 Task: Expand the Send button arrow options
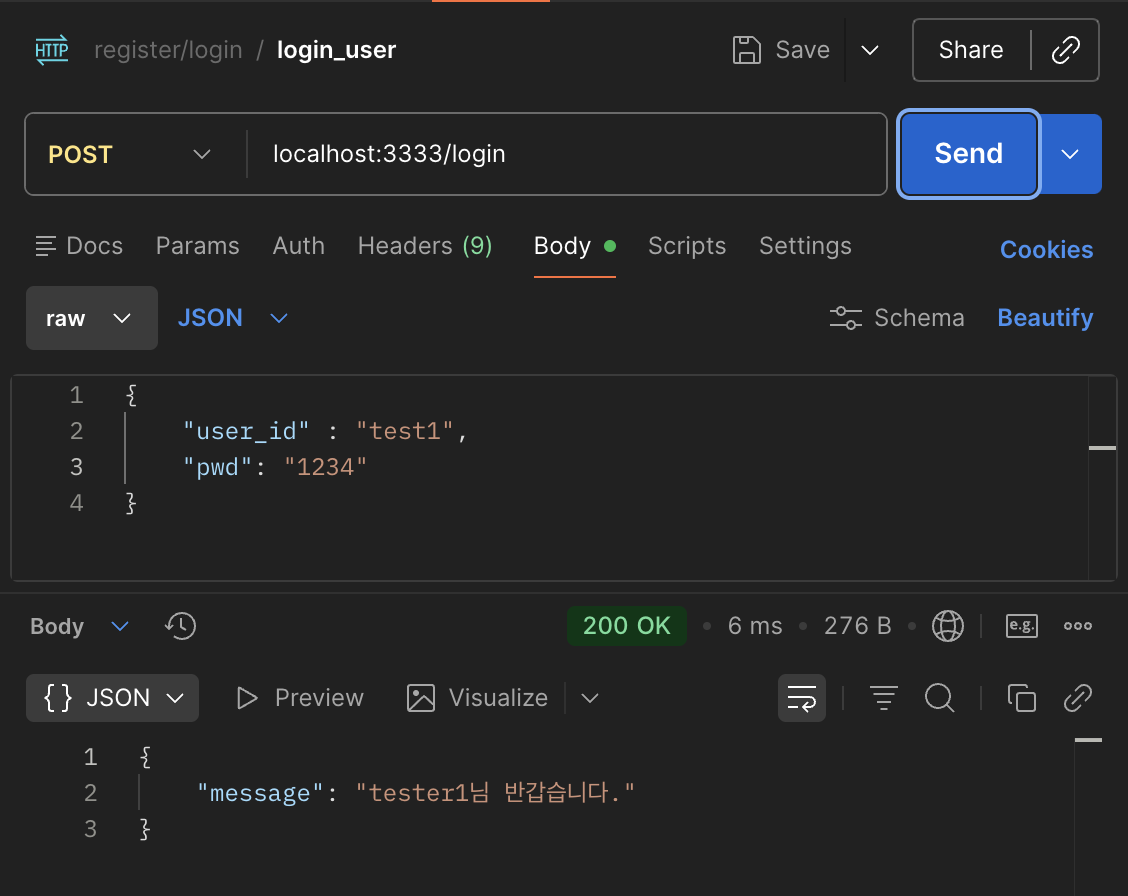1070,154
